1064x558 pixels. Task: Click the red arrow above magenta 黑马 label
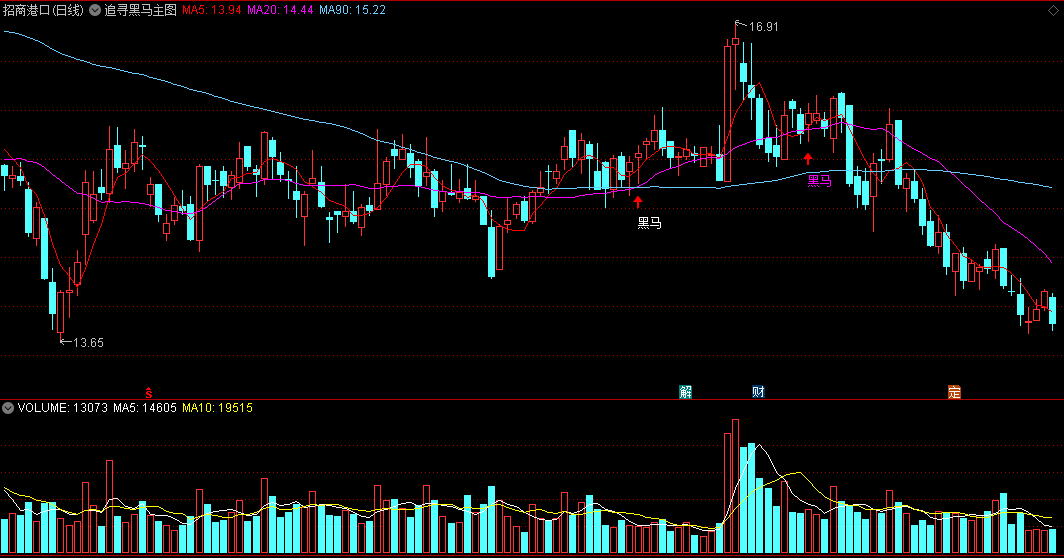[x=808, y=159]
